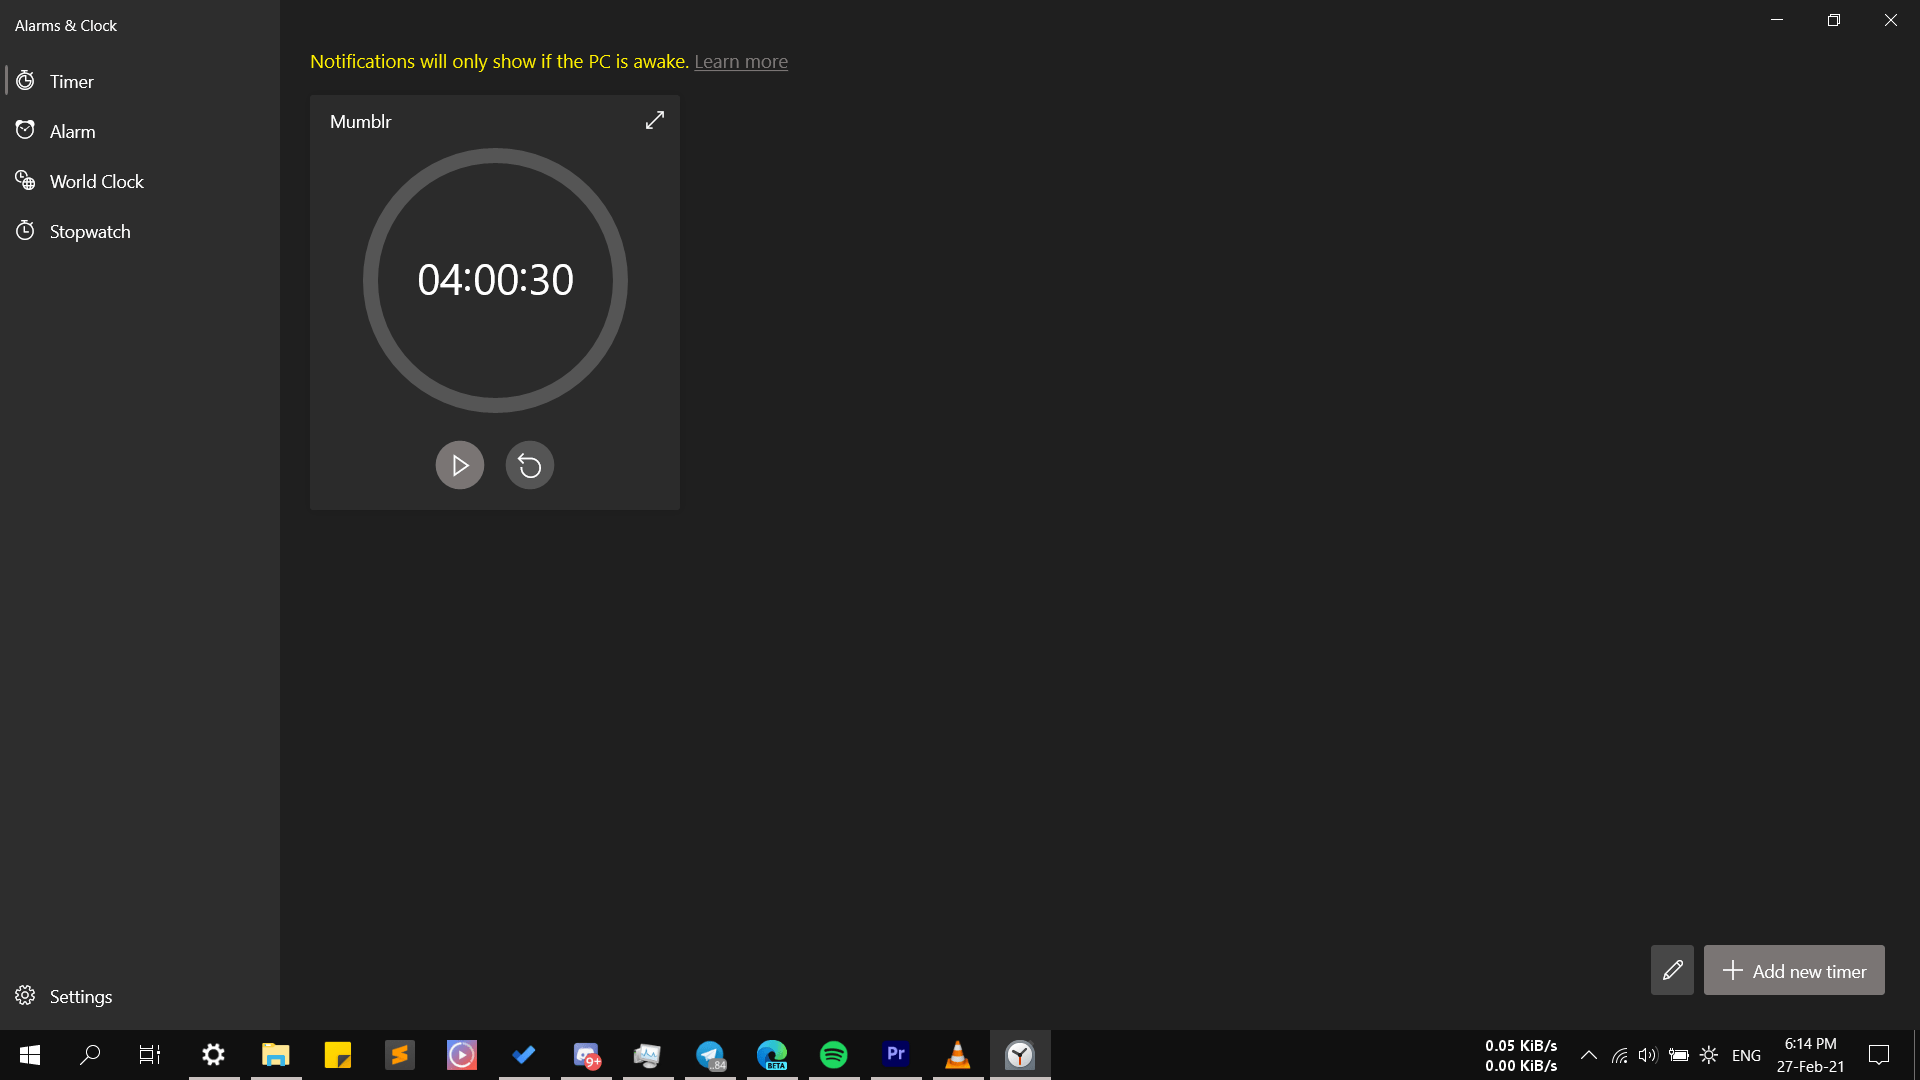Open the notification center
Viewport: 1920px width, 1080px height.
[1879, 1055]
